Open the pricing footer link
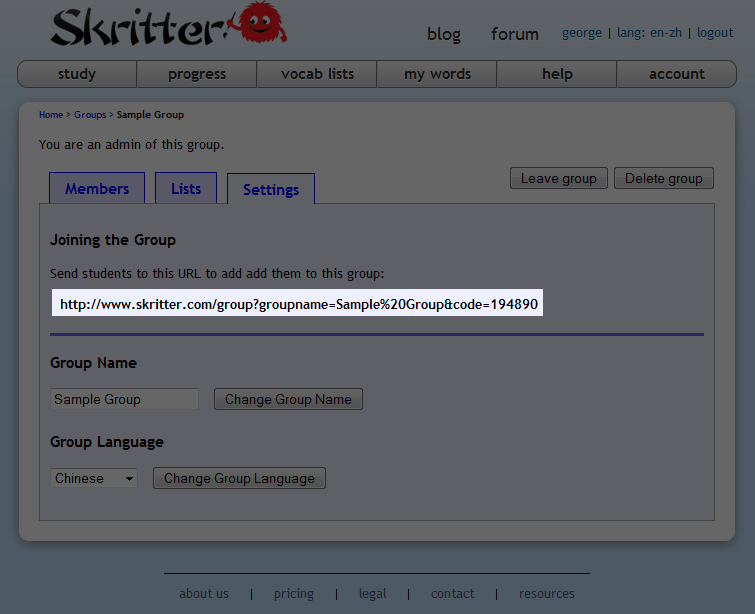 pos(294,594)
